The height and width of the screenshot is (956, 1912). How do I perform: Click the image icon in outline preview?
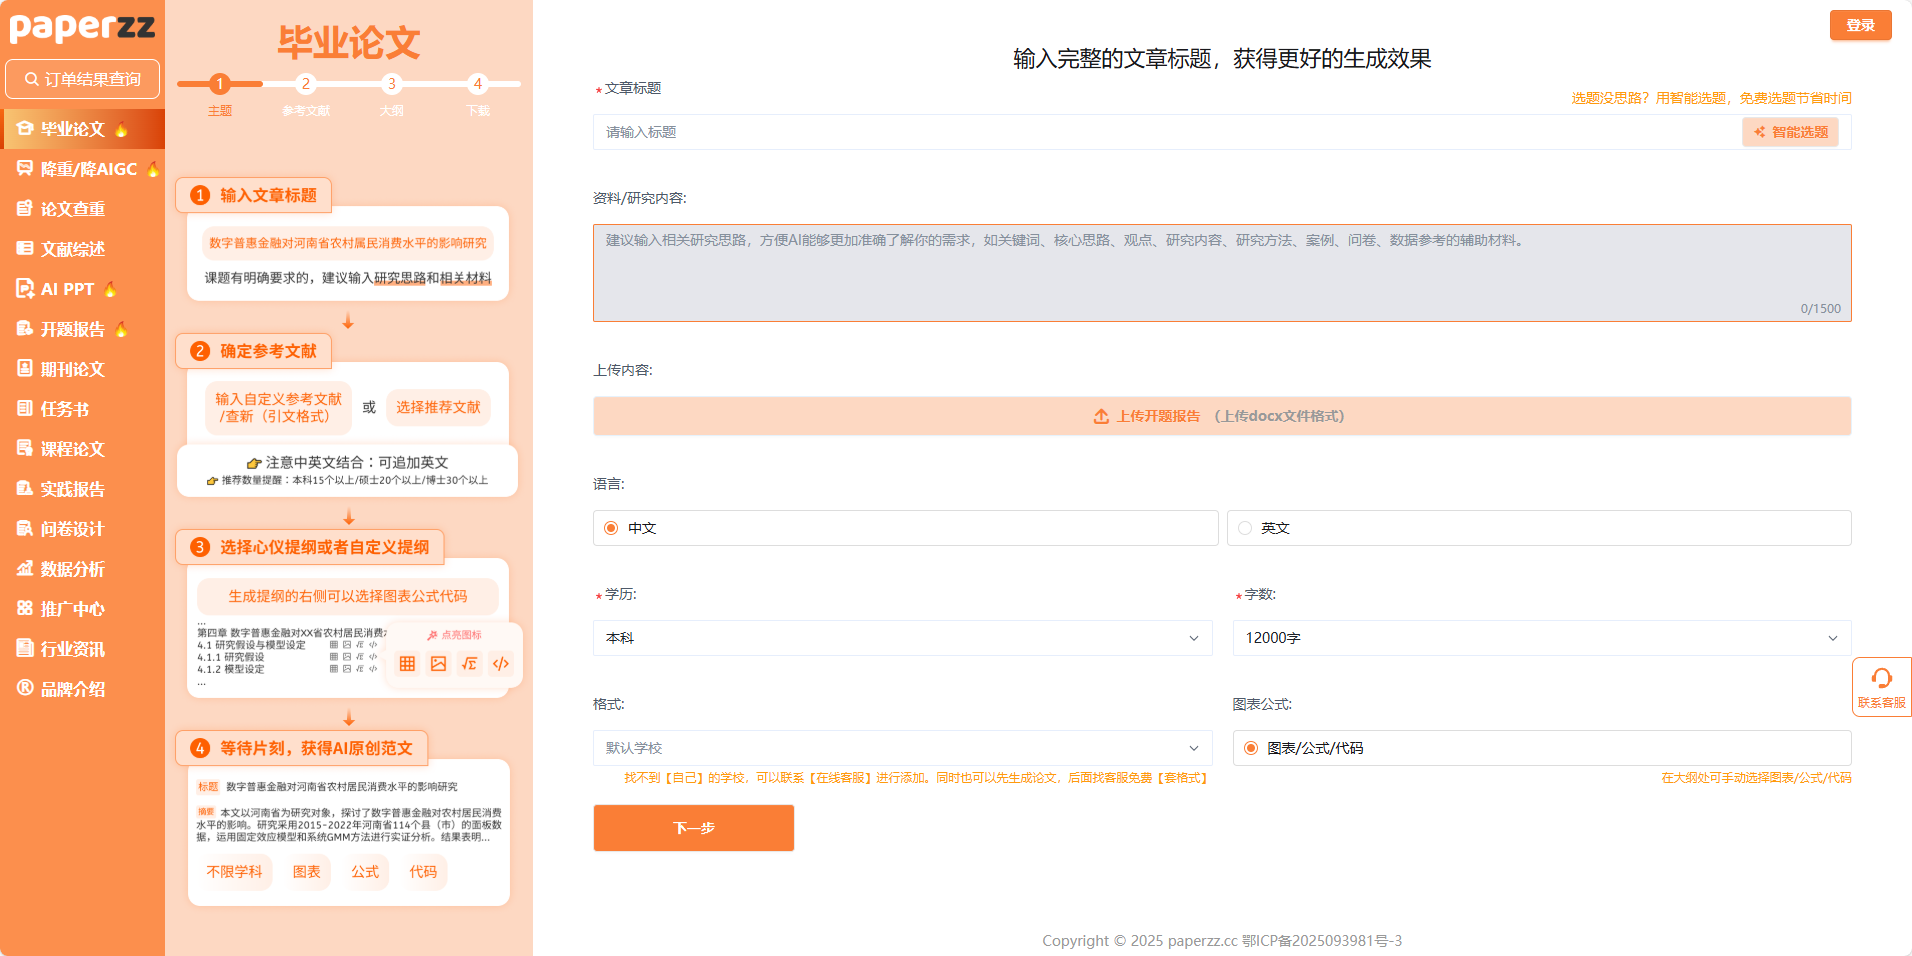pos(438,664)
